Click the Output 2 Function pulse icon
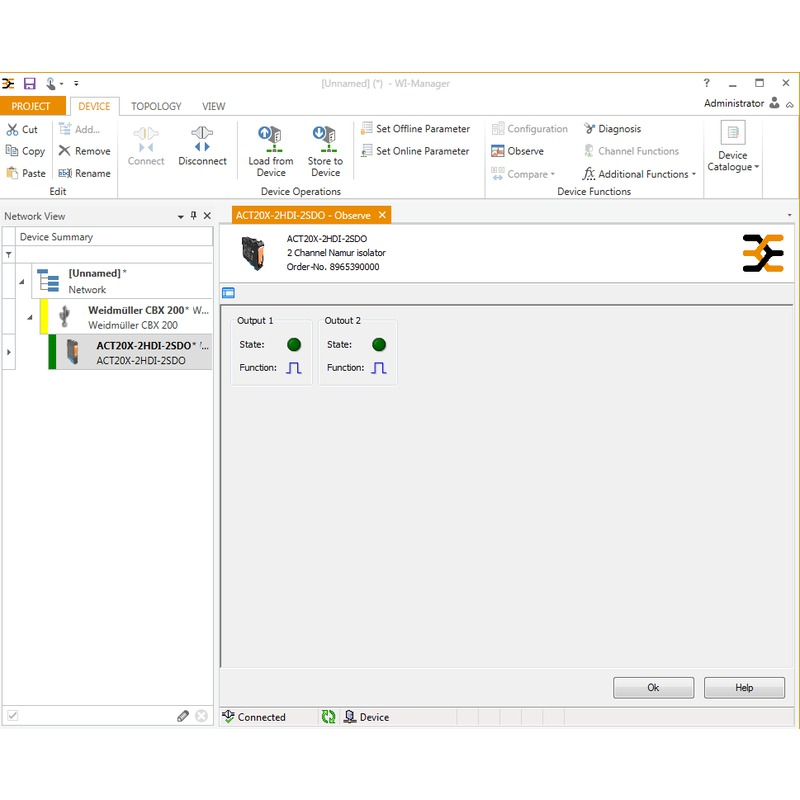Viewport: 800px width, 800px height. pos(379,368)
